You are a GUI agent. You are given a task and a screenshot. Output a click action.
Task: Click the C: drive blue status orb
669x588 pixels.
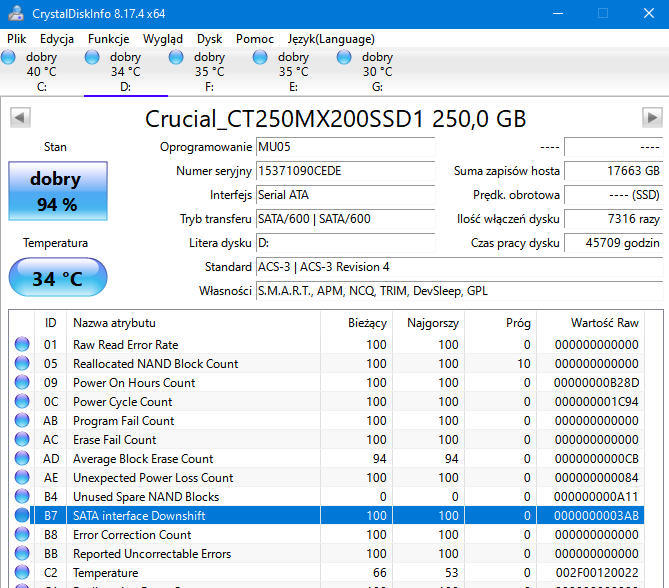pyautogui.click(x=8, y=57)
